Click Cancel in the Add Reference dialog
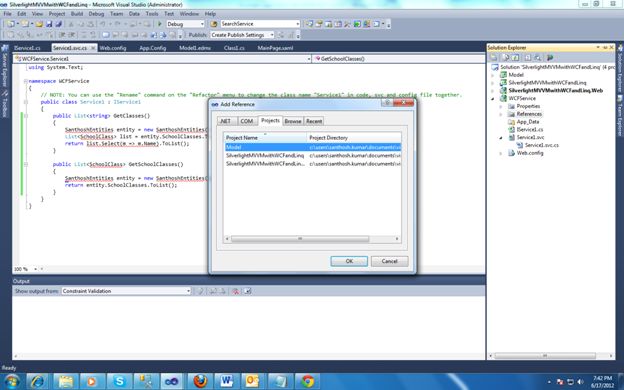The image size is (624, 390). (389, 261)
